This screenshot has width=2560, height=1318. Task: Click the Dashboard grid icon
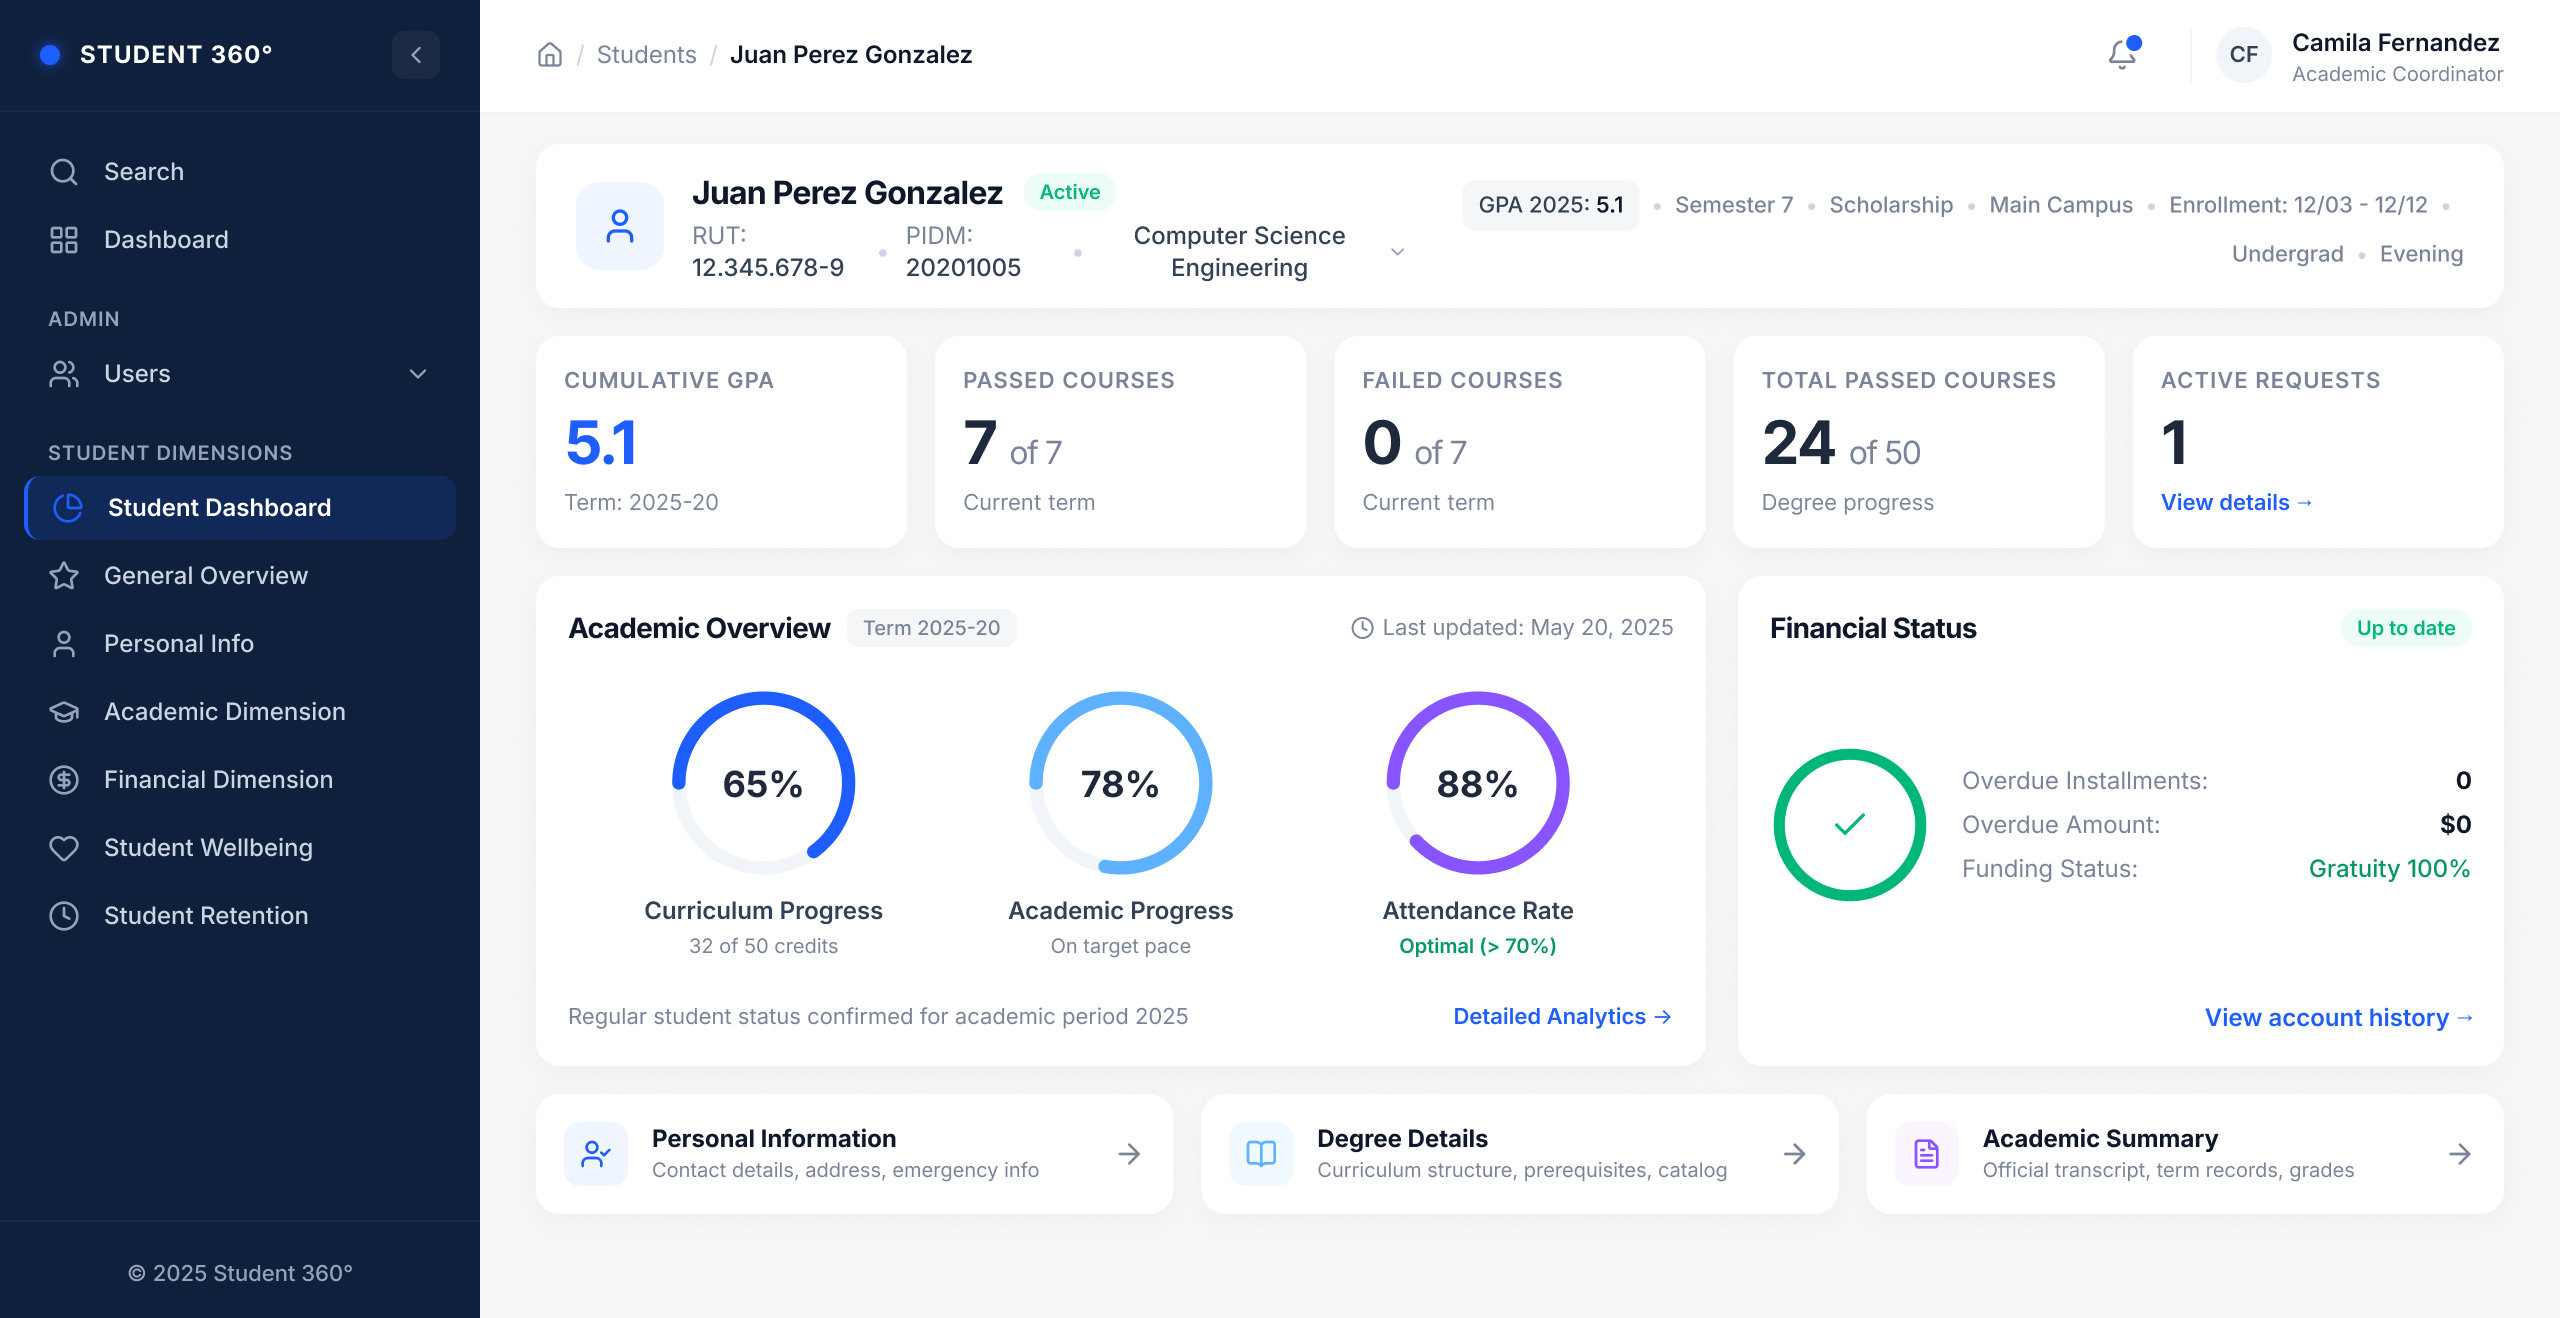pos(64,240)
